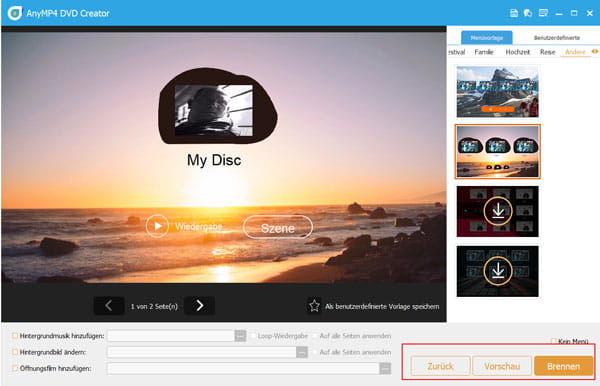The height and width of the screenshot is (386, 600).
Task: Enable the Hintergrundbild ändern checkbox
Action: [x=15, y=352]
